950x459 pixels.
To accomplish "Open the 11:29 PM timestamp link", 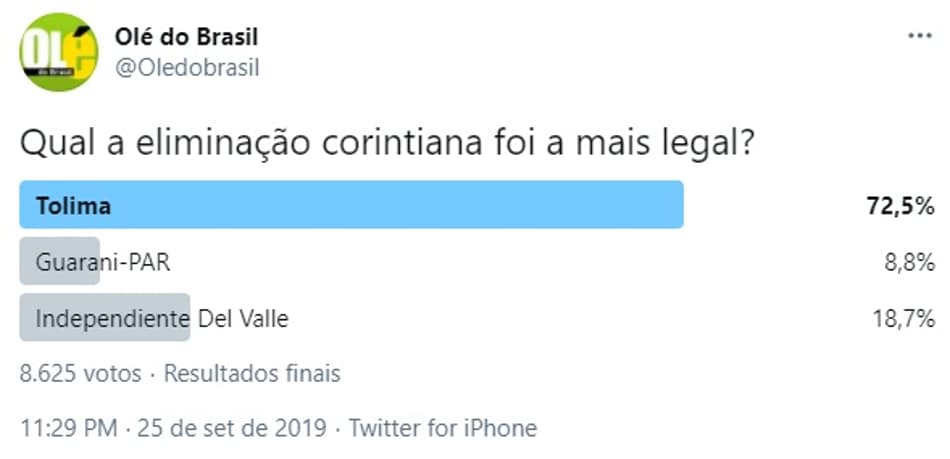I will [69, 428].
